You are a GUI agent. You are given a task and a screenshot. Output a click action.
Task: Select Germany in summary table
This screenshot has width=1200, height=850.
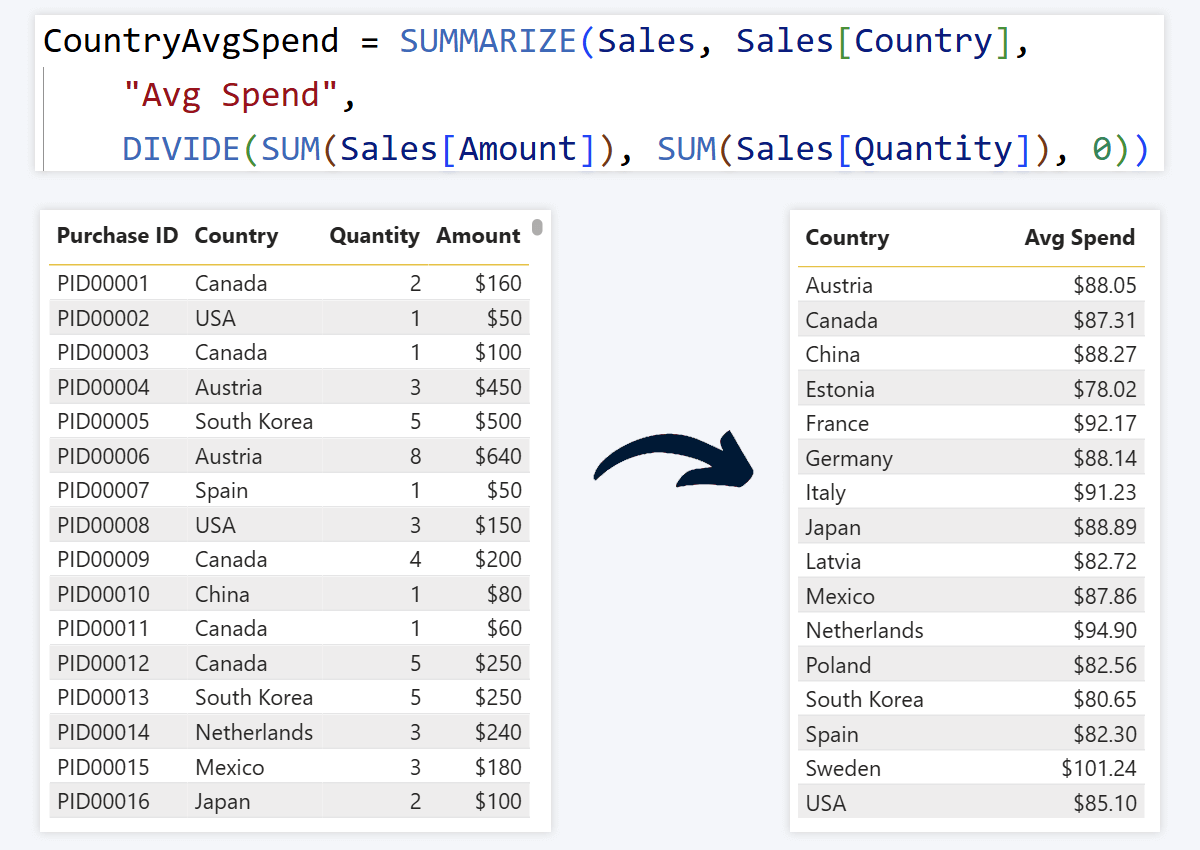[x=849, y=459]
